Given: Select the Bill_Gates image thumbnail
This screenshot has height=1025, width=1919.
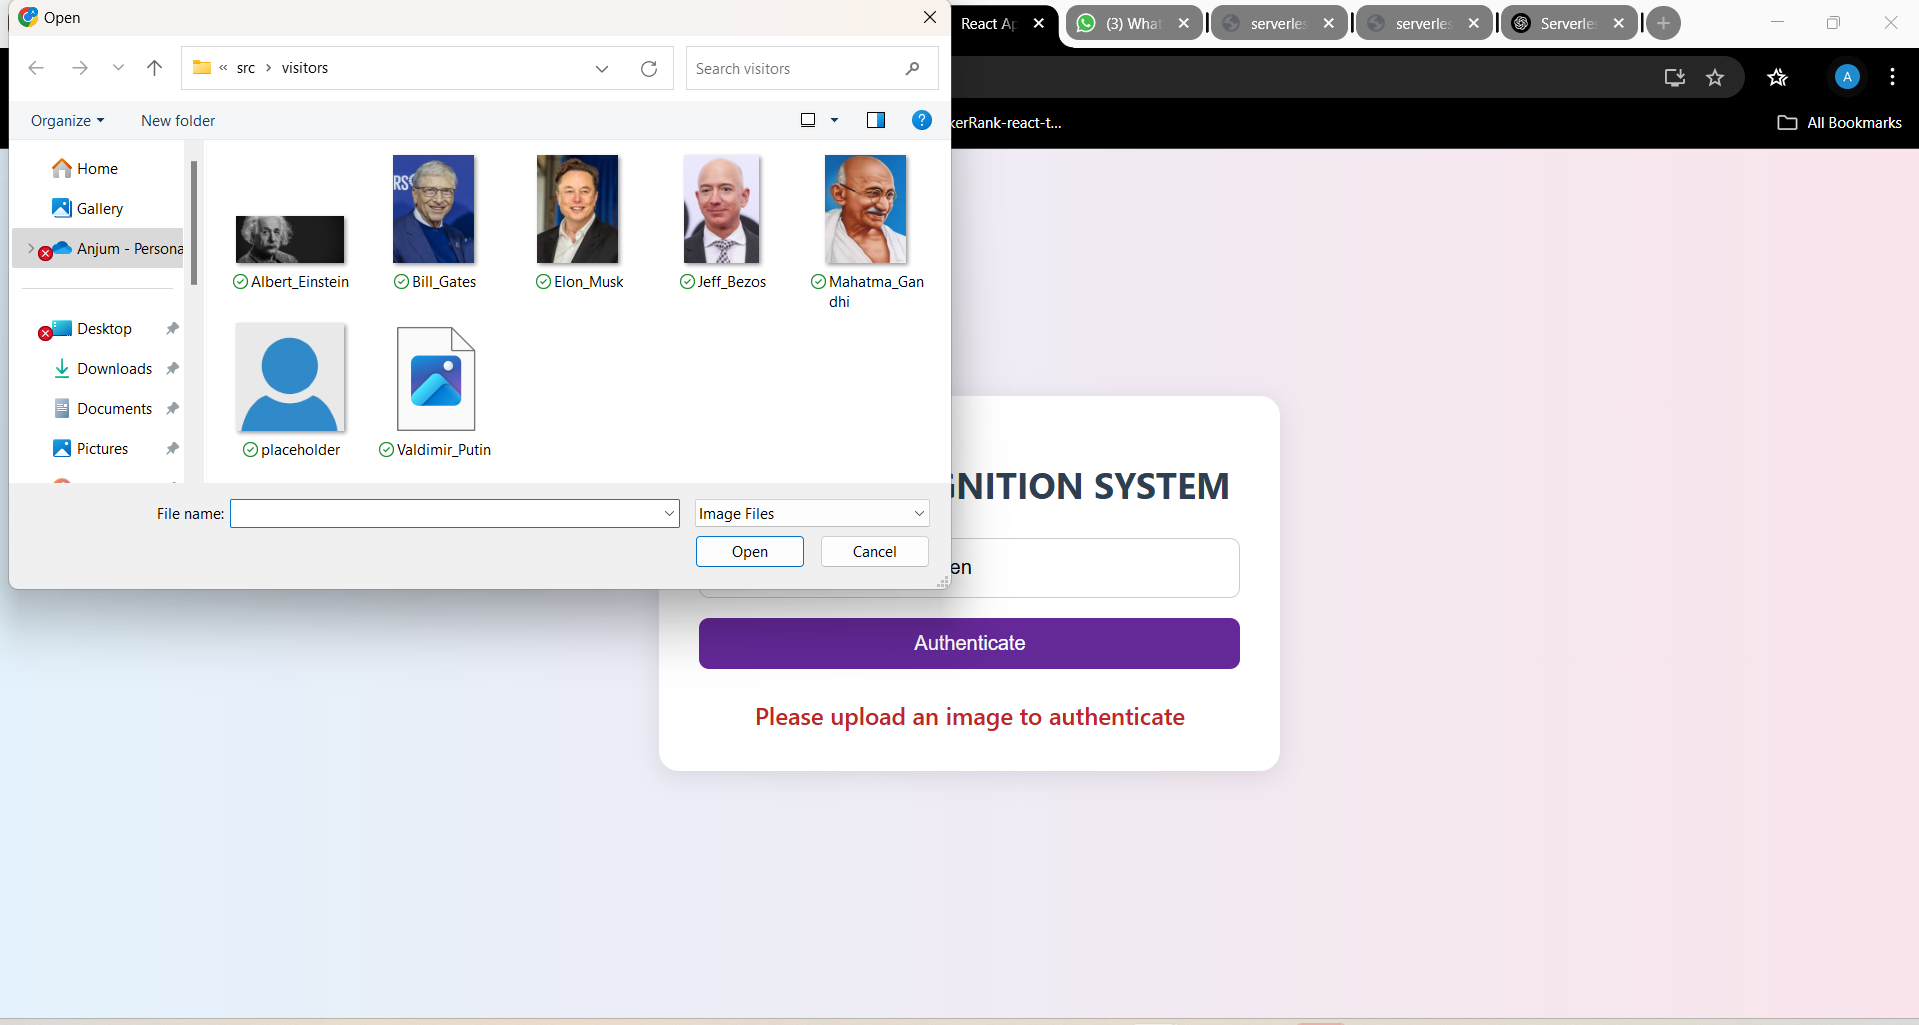Looking at the screenshot, I should click(x=434, y=209).
